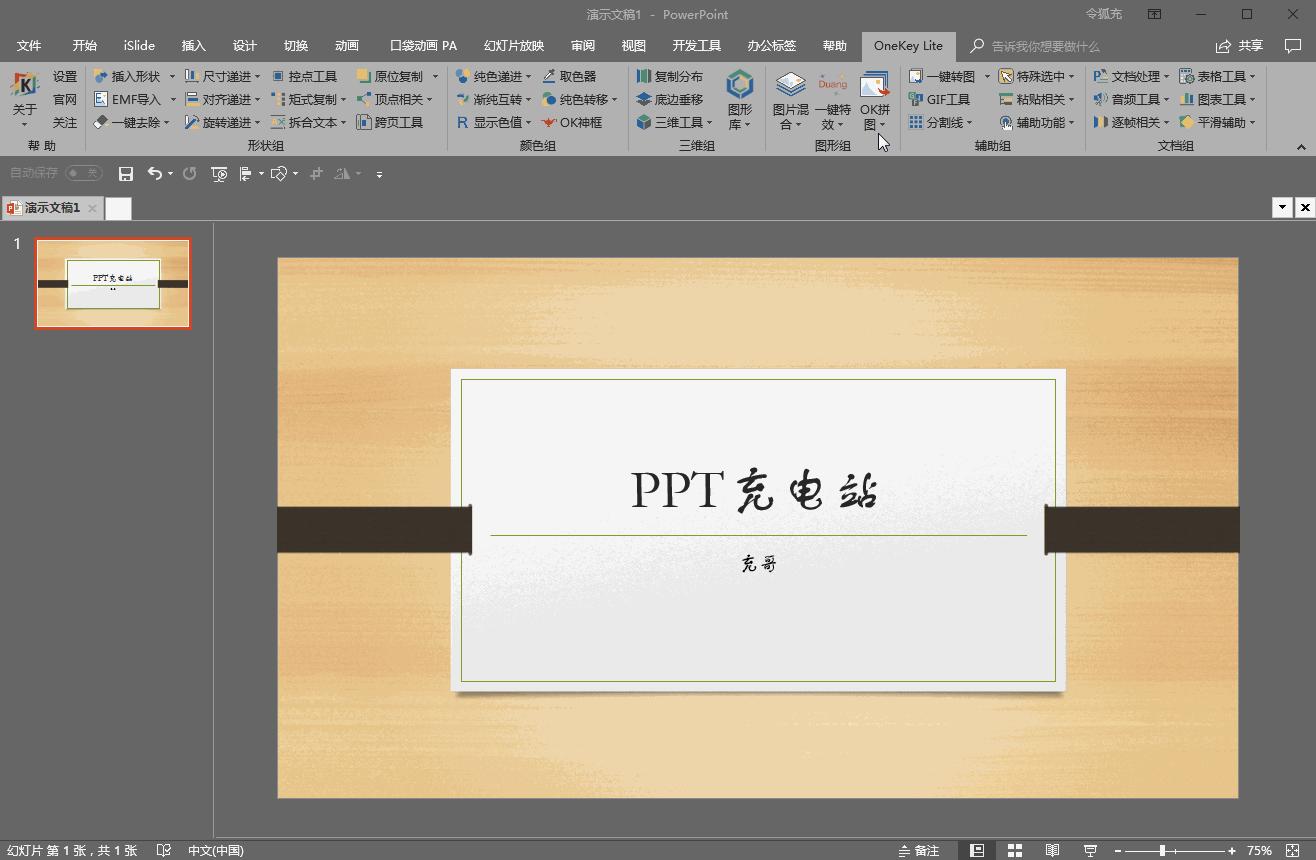
Task: Open the 表格工具 dropdown
Action: pos(1252,77)
